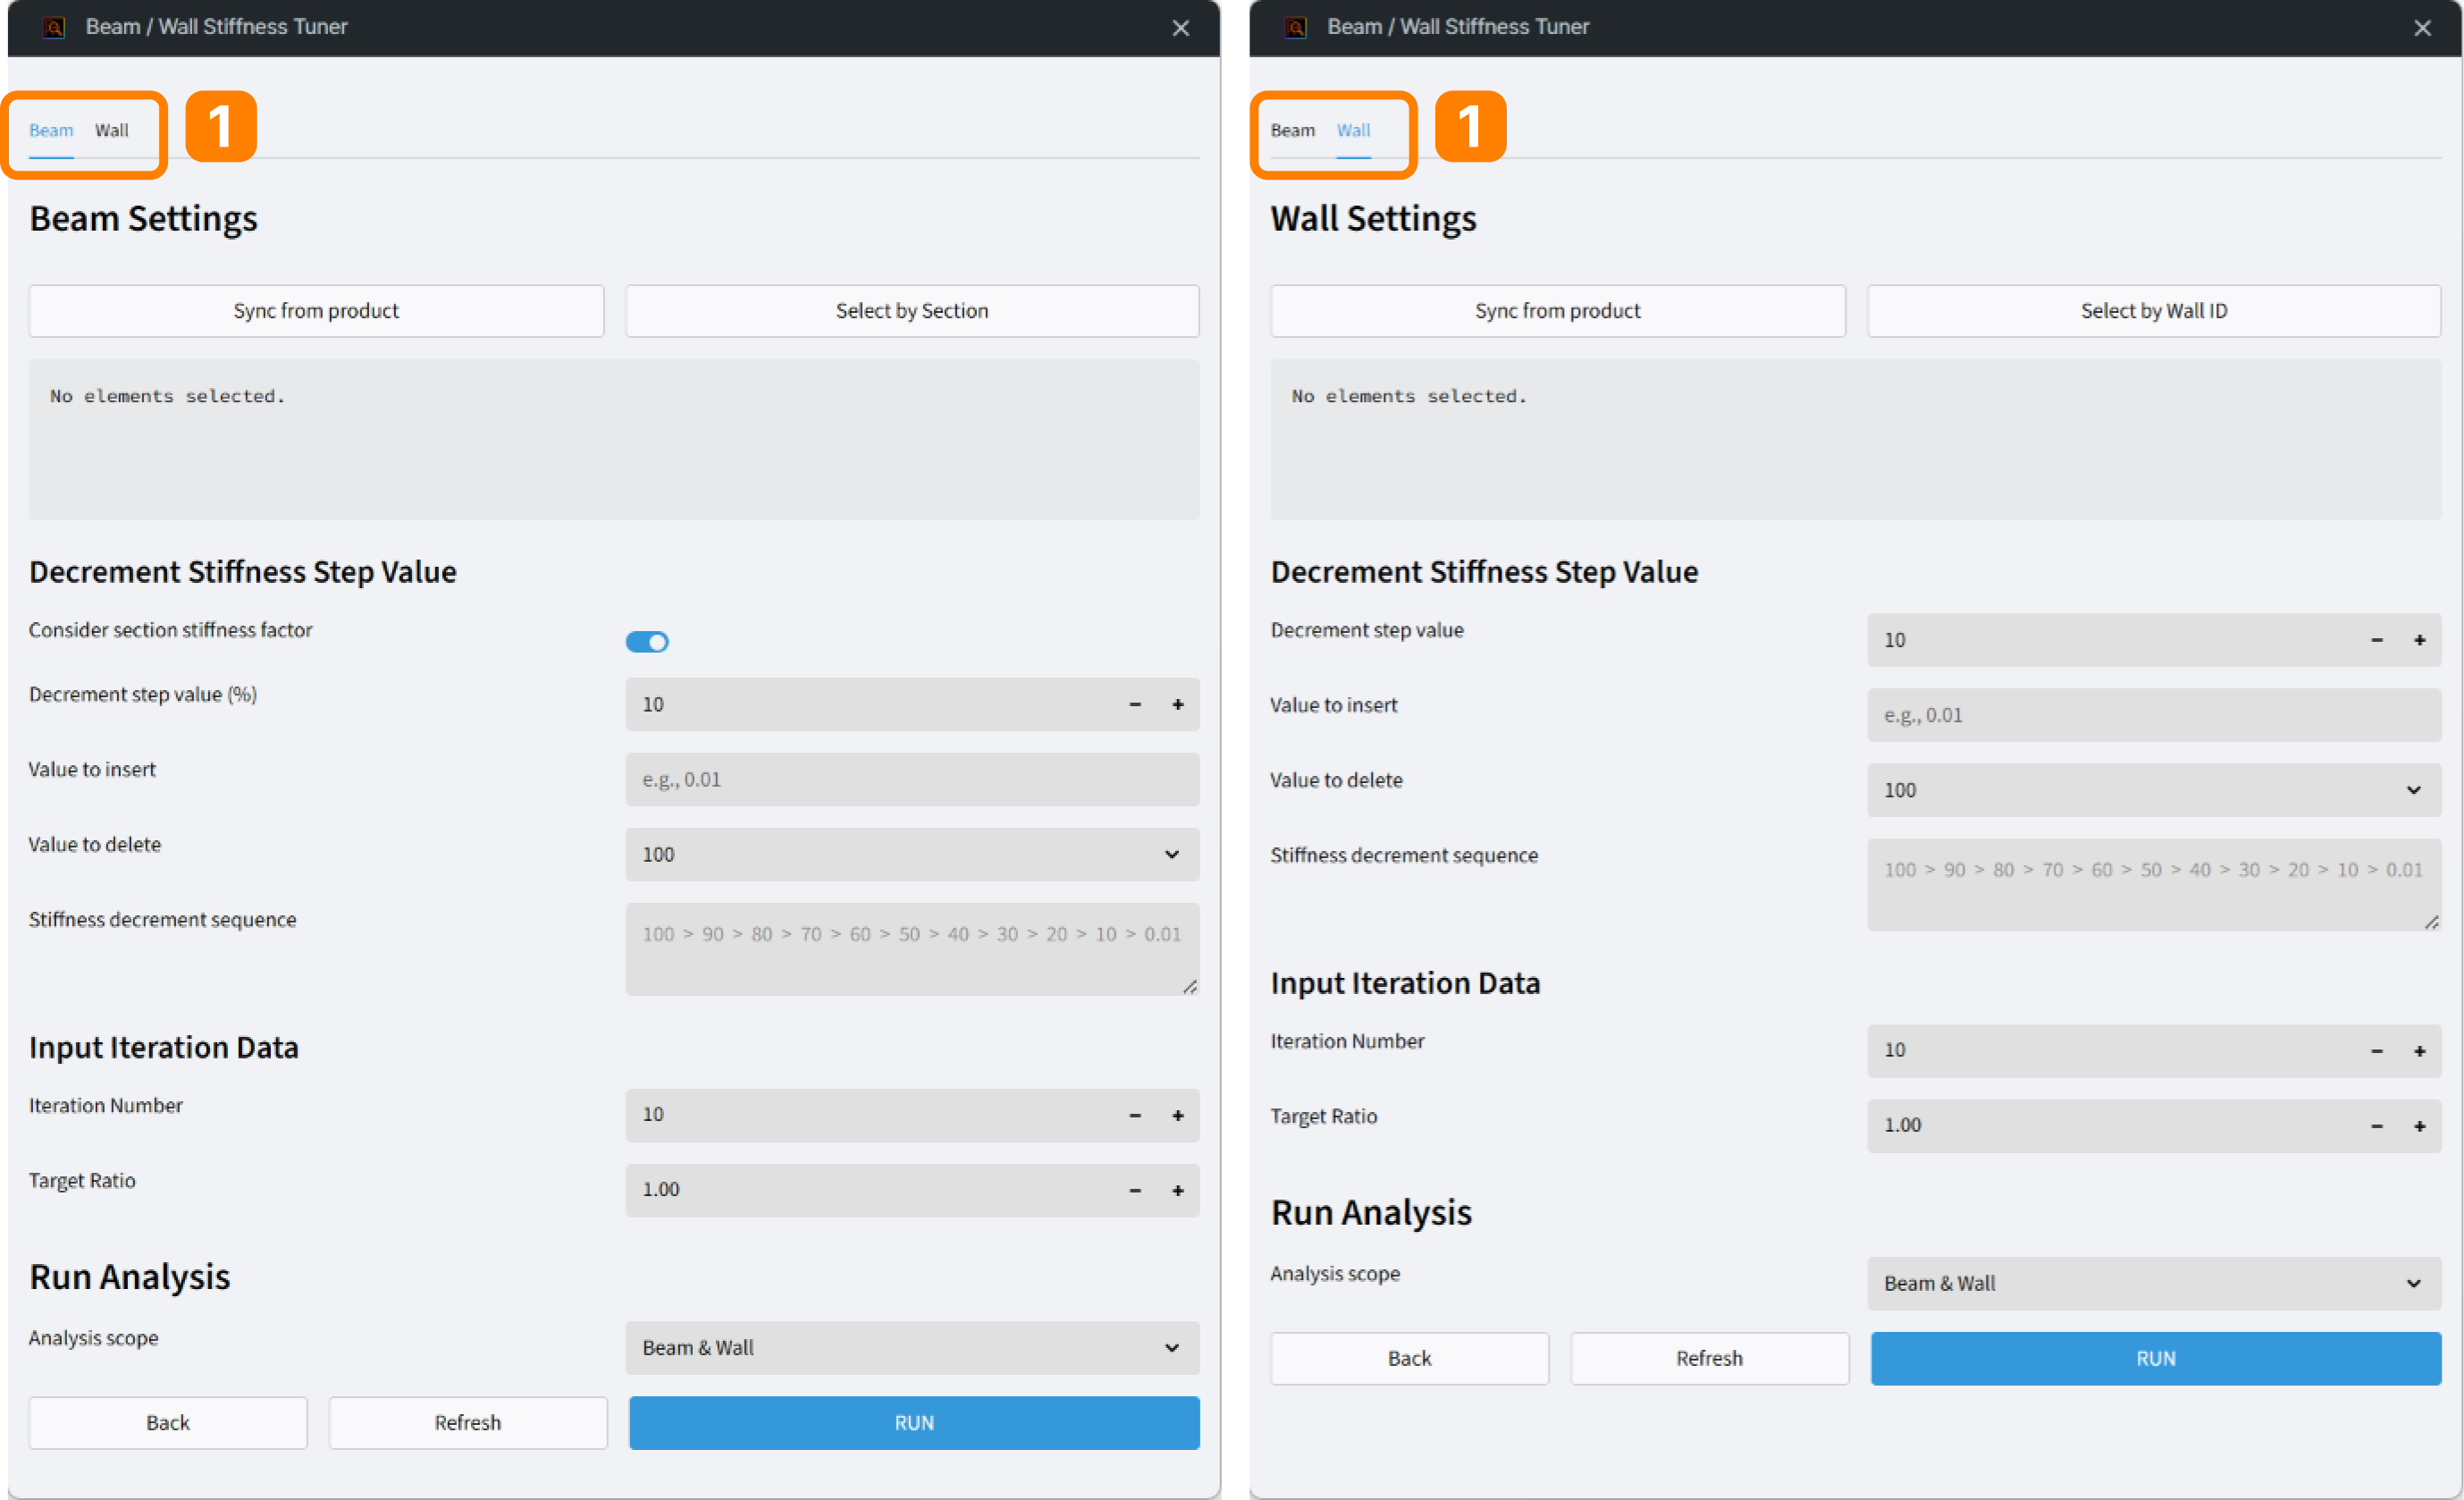
Task: Click app icon in left window title bar
Action: click(x=54, y=27)
